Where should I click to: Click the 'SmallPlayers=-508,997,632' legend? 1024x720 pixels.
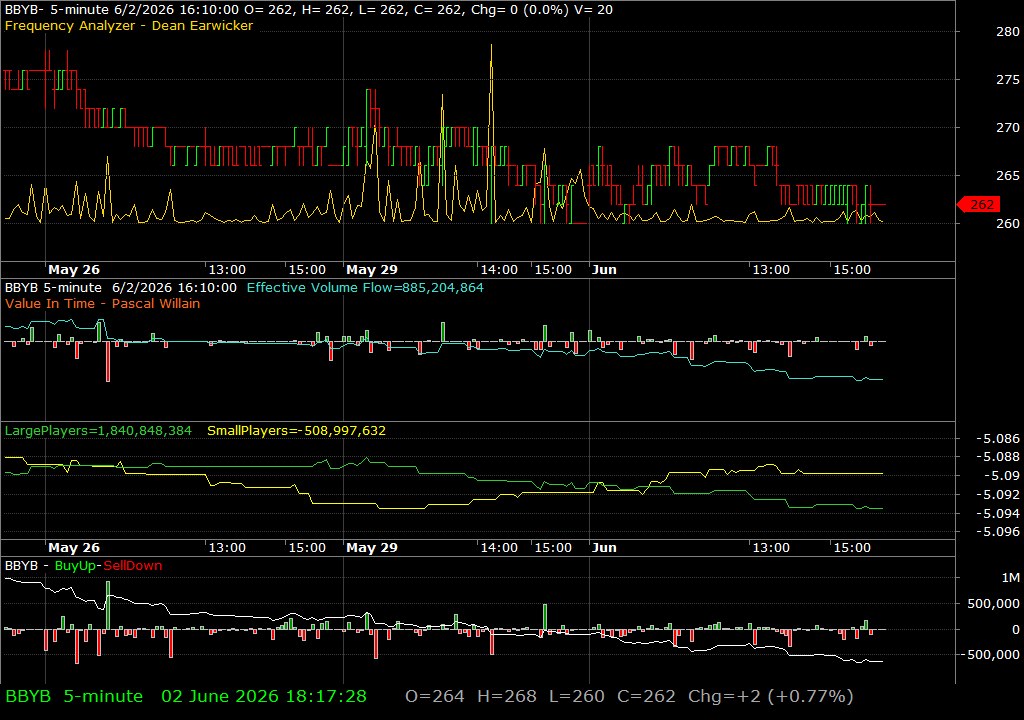[296, 431]
